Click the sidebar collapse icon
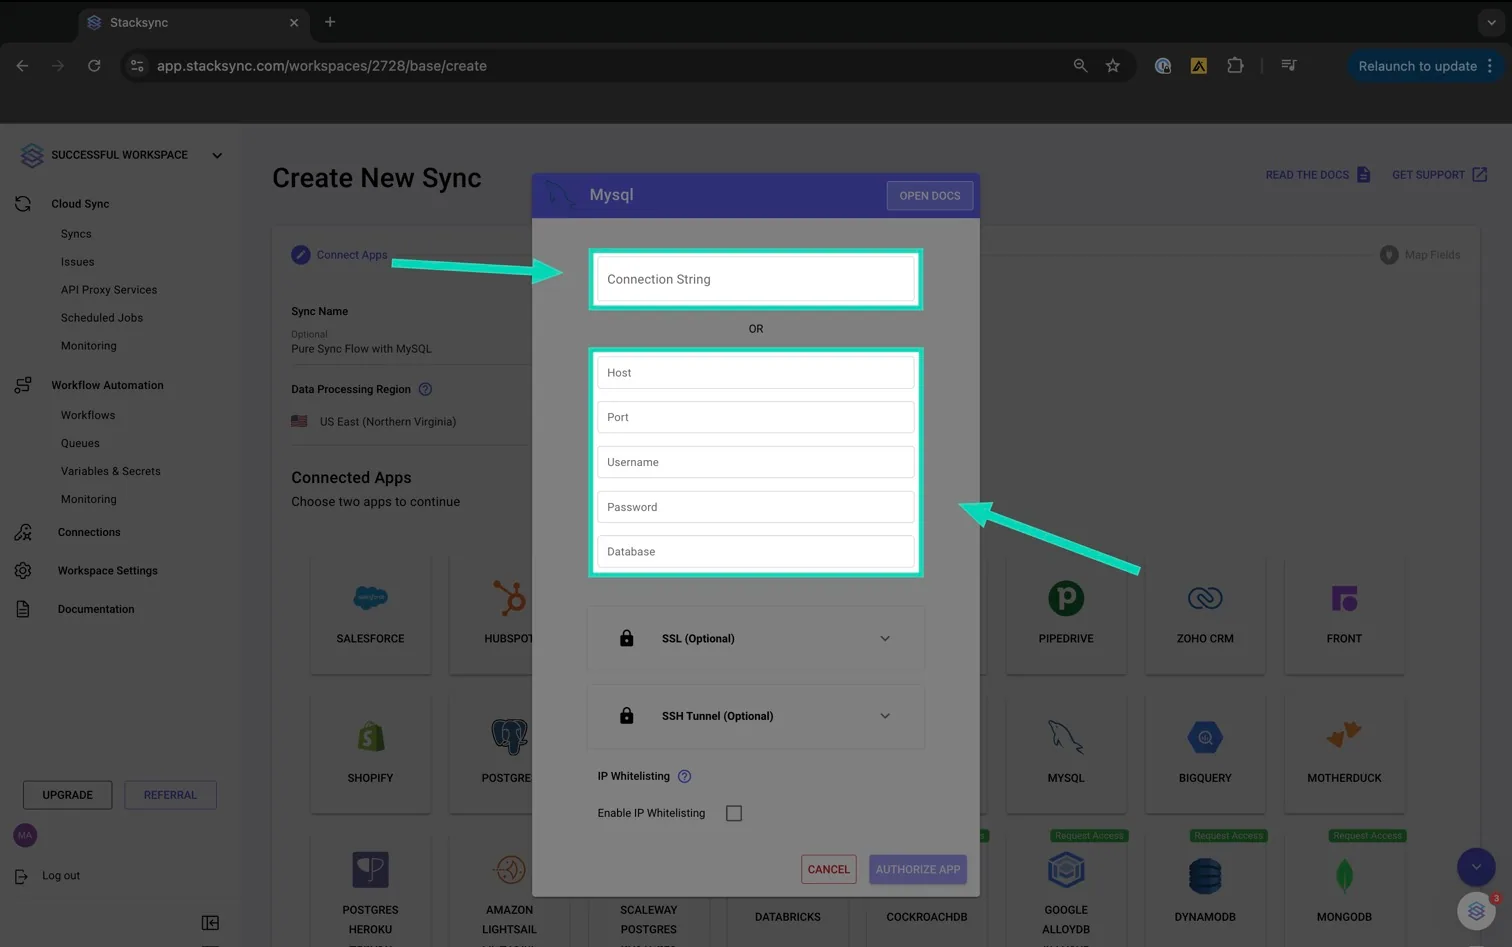Screen dimensions: 1512x947 coord(210,922)
